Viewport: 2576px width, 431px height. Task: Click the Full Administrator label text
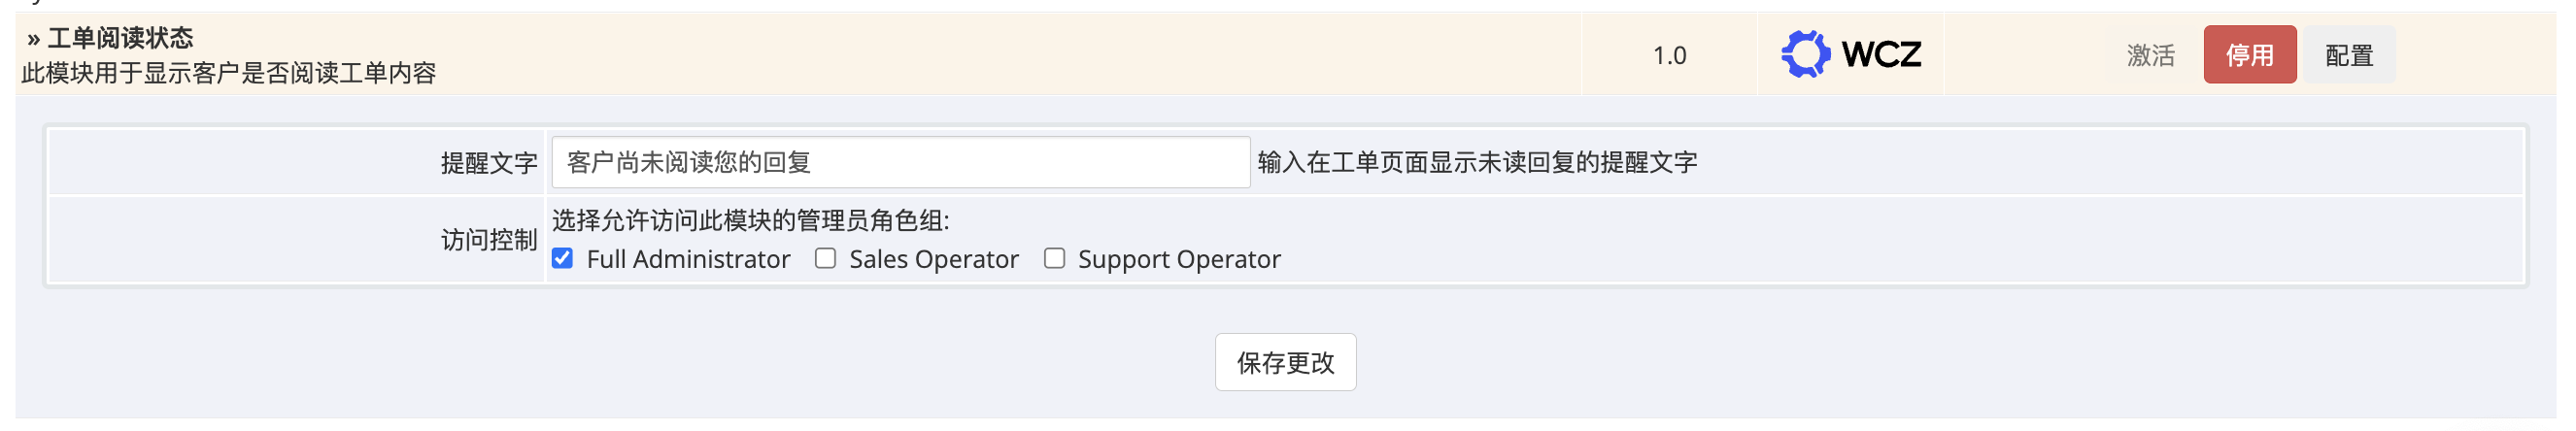(688, 260)
